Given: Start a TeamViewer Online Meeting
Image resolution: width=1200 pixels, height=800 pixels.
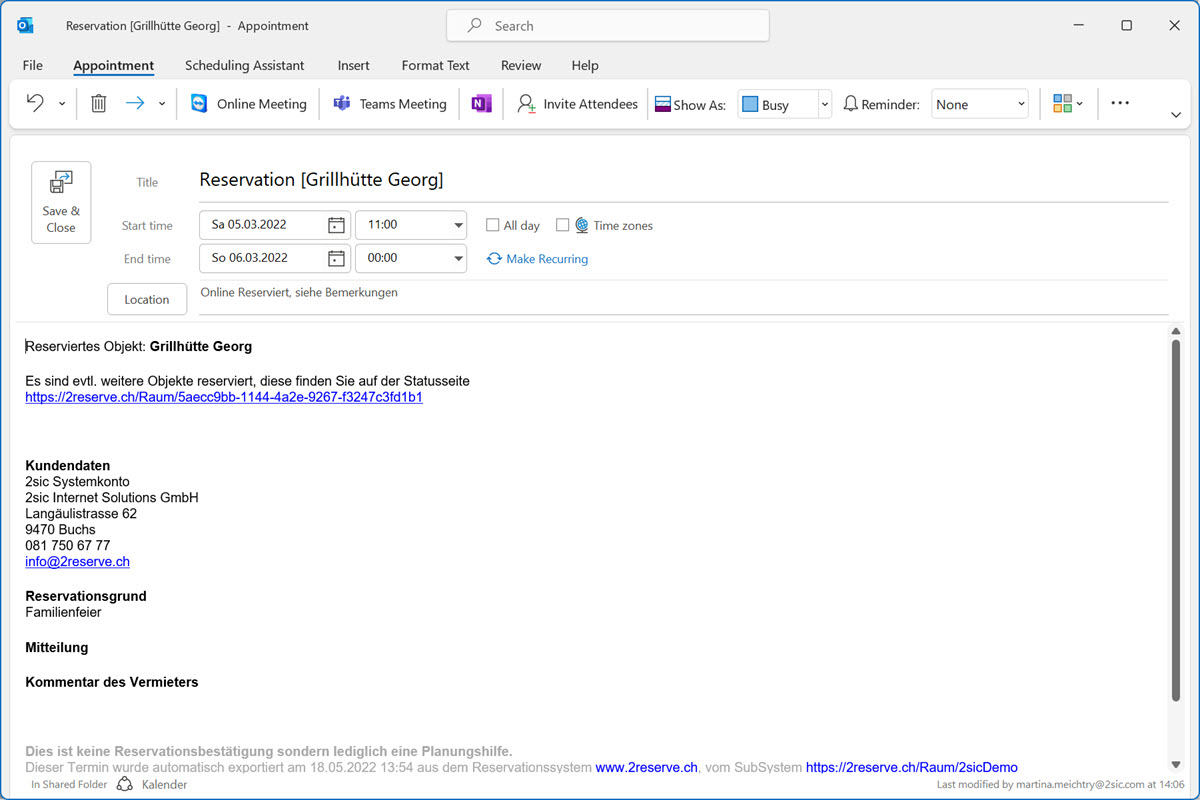Looking at the screenshot, I should tap(249, 104).
